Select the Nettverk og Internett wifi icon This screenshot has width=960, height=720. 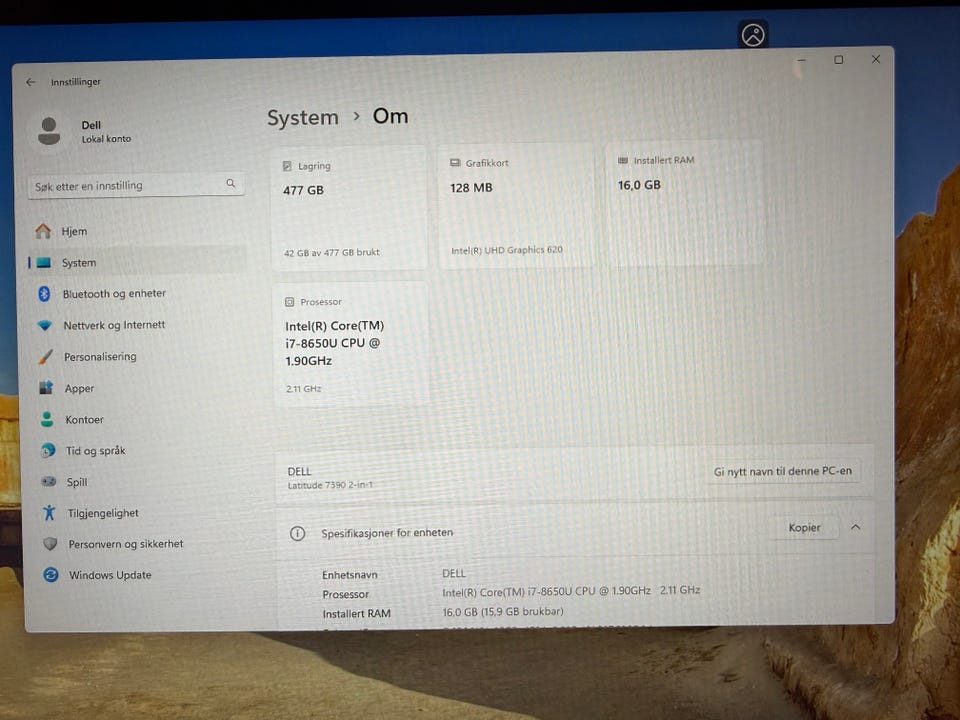click(45, 325)
